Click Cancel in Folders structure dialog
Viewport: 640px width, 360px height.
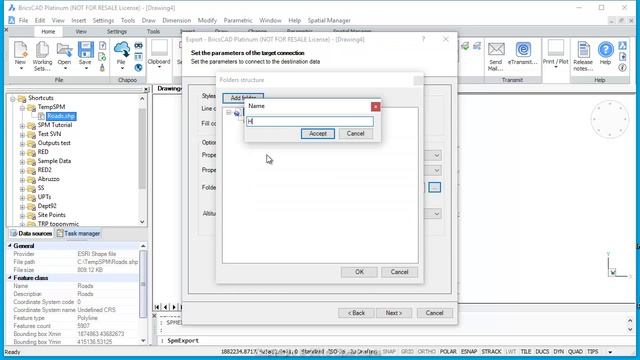point(399,272)
